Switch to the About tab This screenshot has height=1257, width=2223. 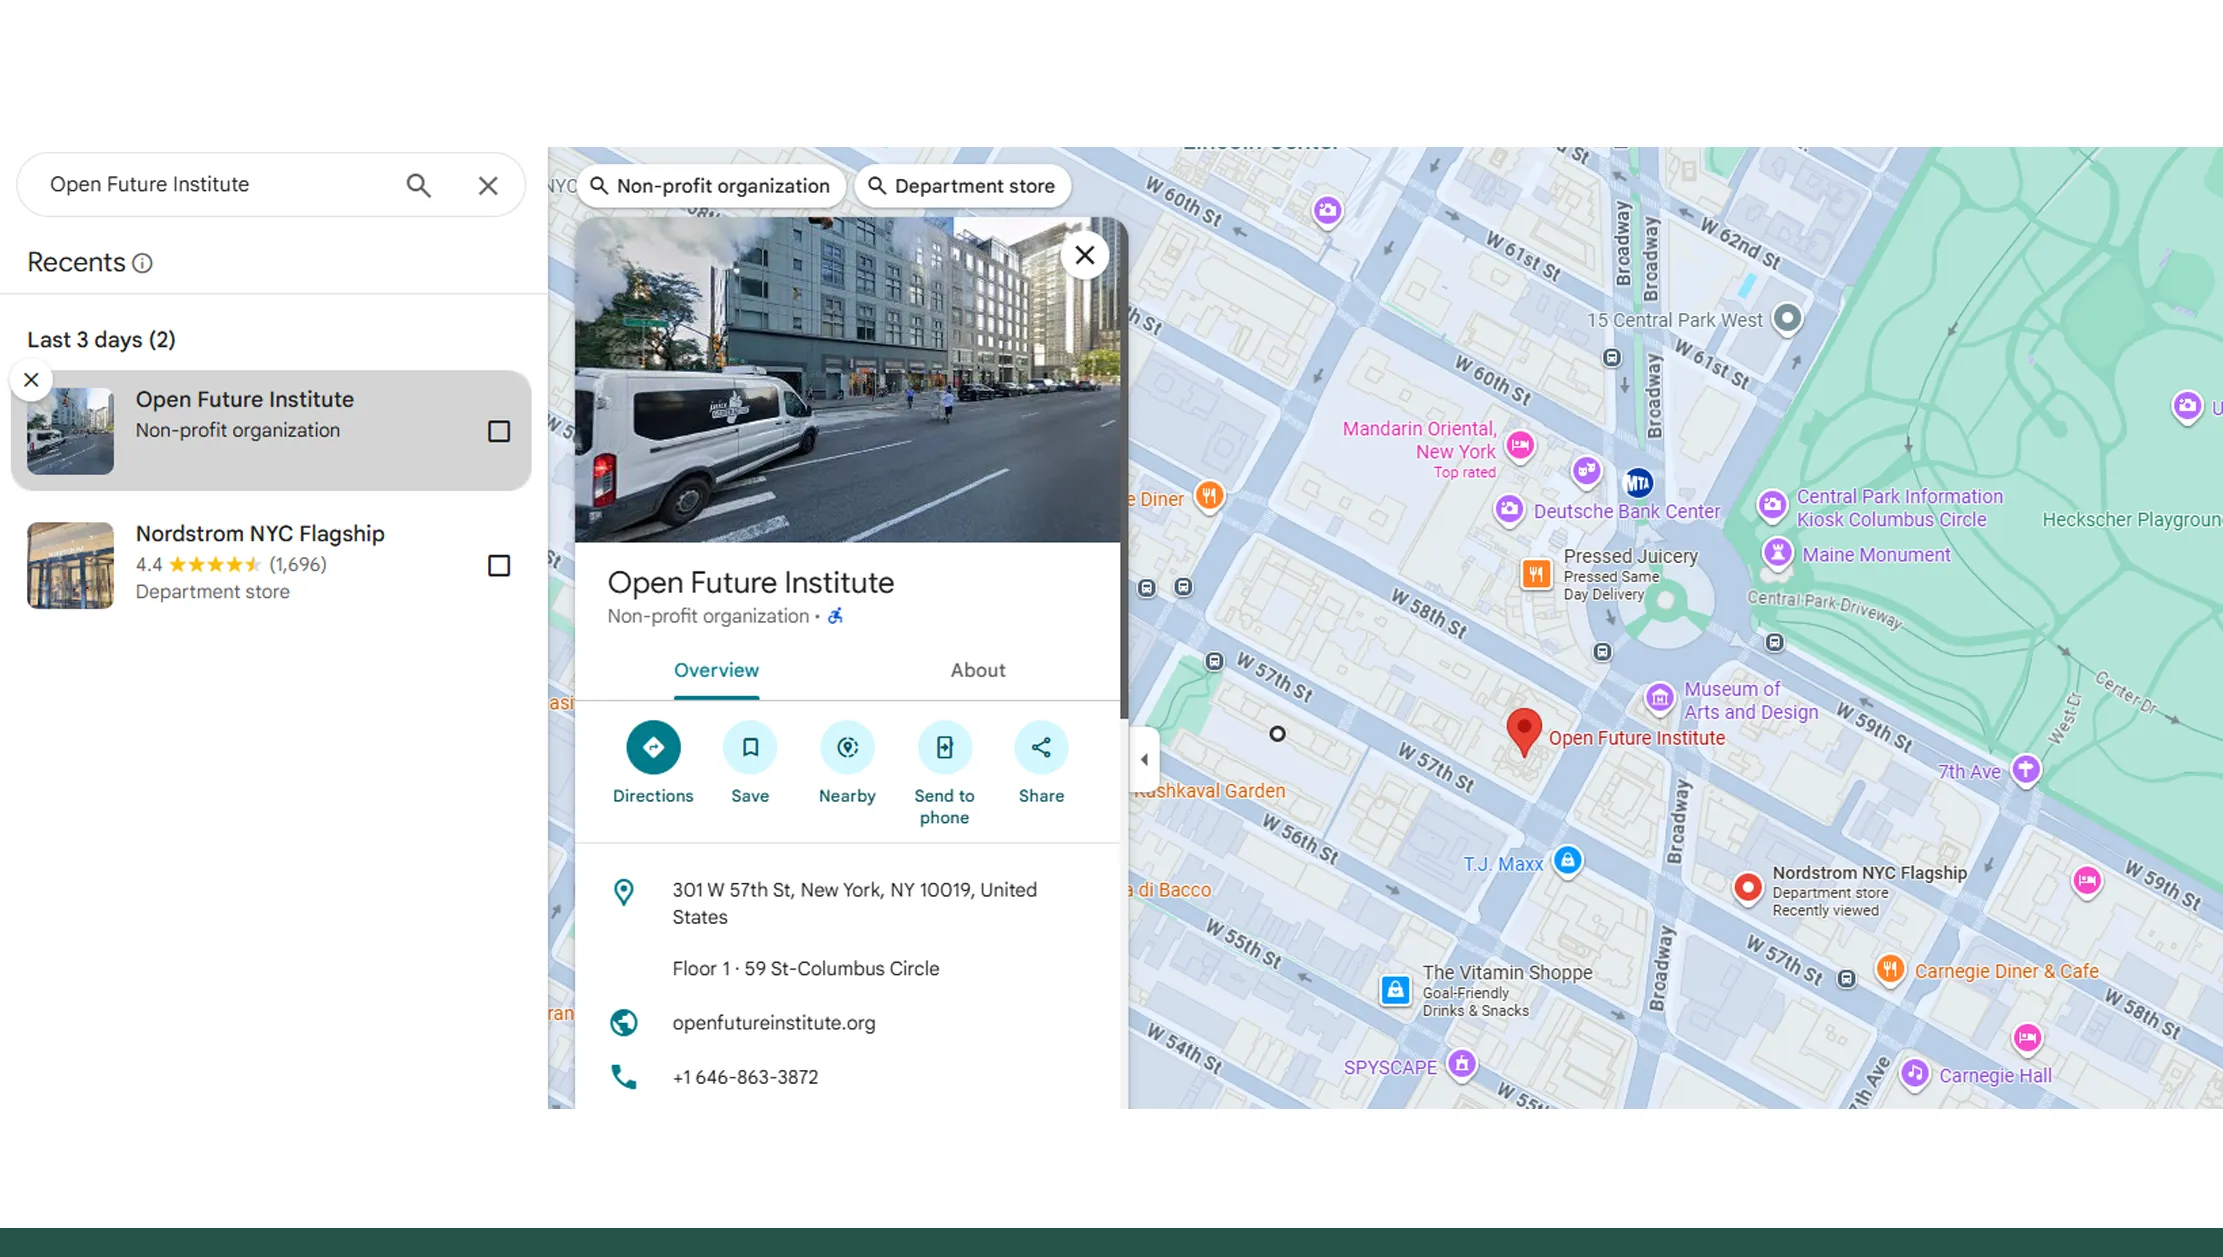point(977,670)
